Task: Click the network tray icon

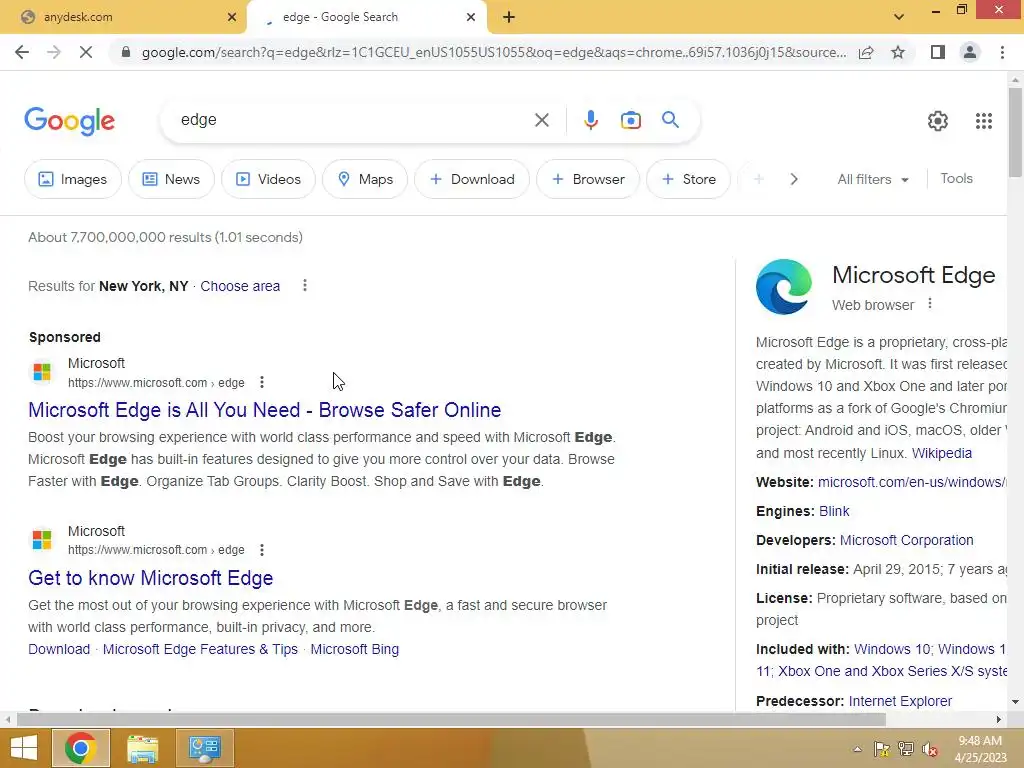Action: tap(906, 750)
